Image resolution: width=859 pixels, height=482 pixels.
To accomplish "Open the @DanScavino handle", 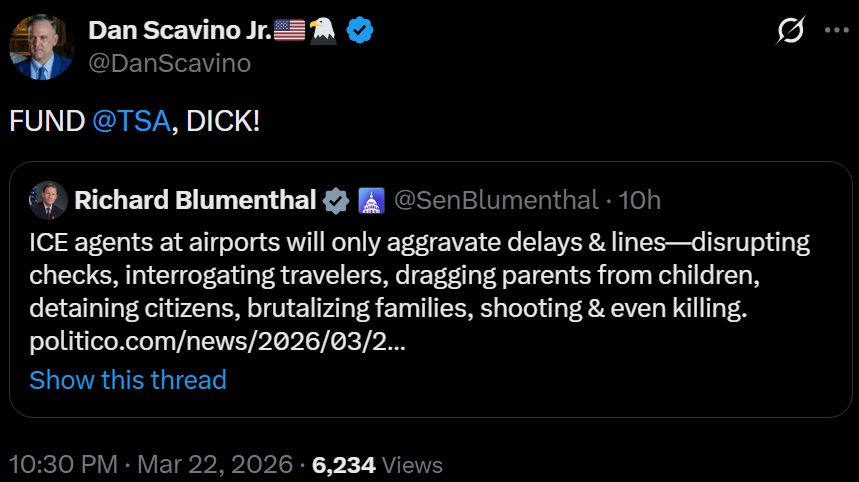I will click(169, 63).
